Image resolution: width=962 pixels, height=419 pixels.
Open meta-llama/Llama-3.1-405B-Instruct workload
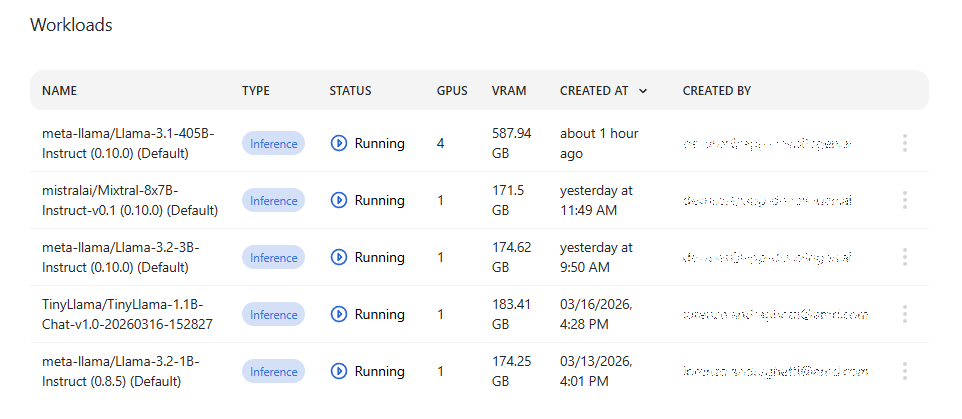point(128,143)
